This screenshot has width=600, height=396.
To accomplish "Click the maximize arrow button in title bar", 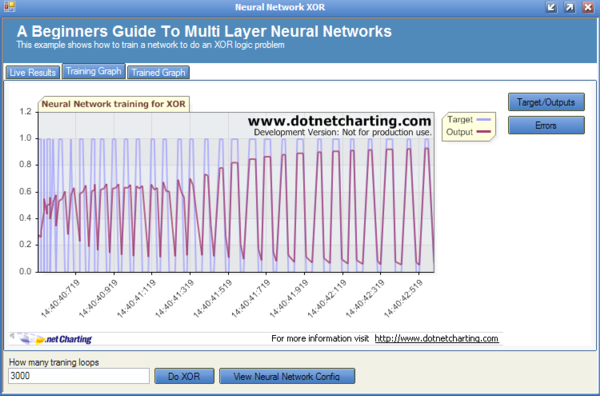I will point(569,7).
